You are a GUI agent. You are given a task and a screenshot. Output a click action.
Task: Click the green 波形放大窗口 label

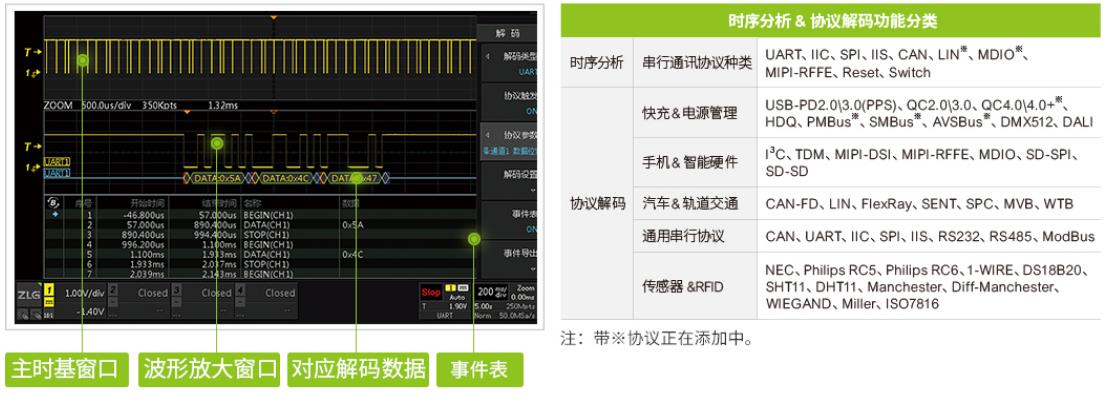click(211, 369)
